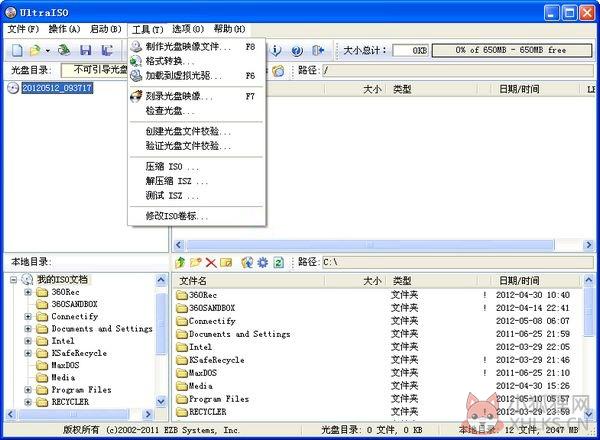This screenshot has height=440, width=600.
Task: Click the Help question mark toolbar icon
Action: [297, 51]
